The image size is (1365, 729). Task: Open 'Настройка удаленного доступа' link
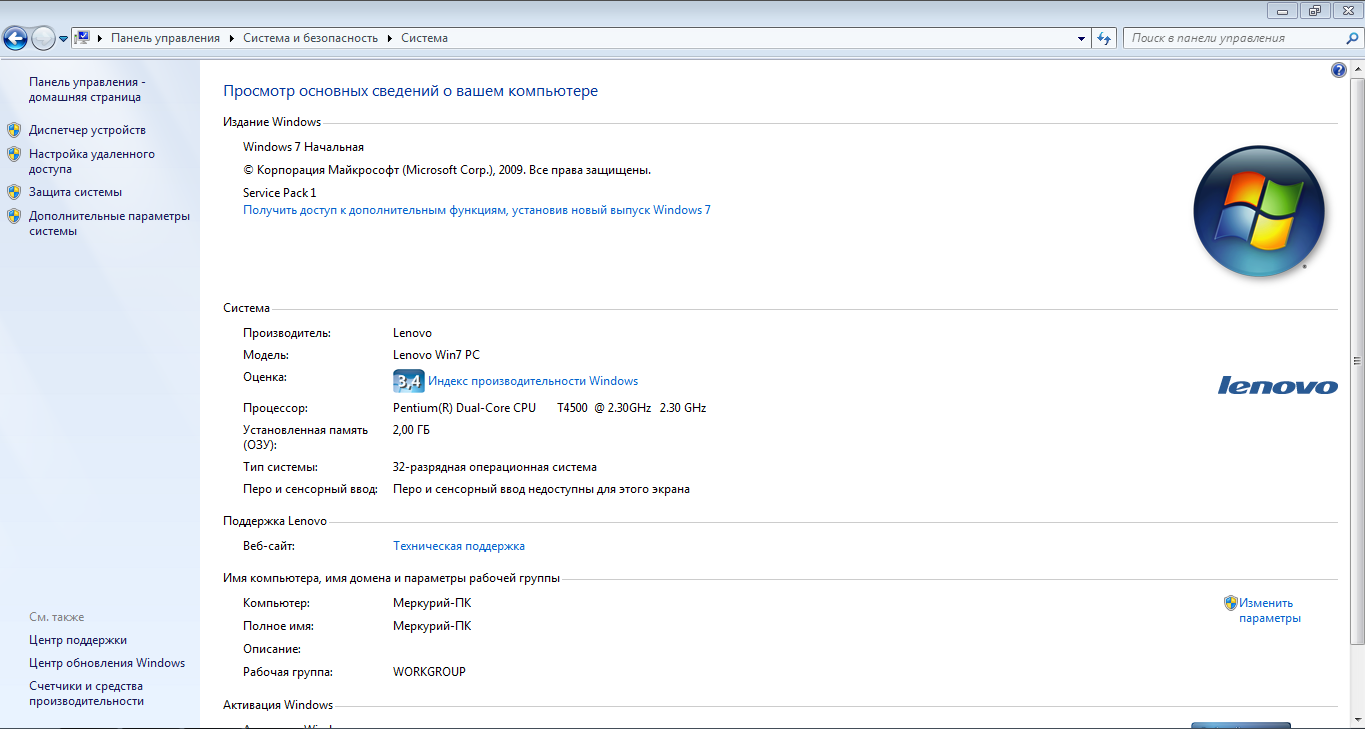tap(91, 161)
